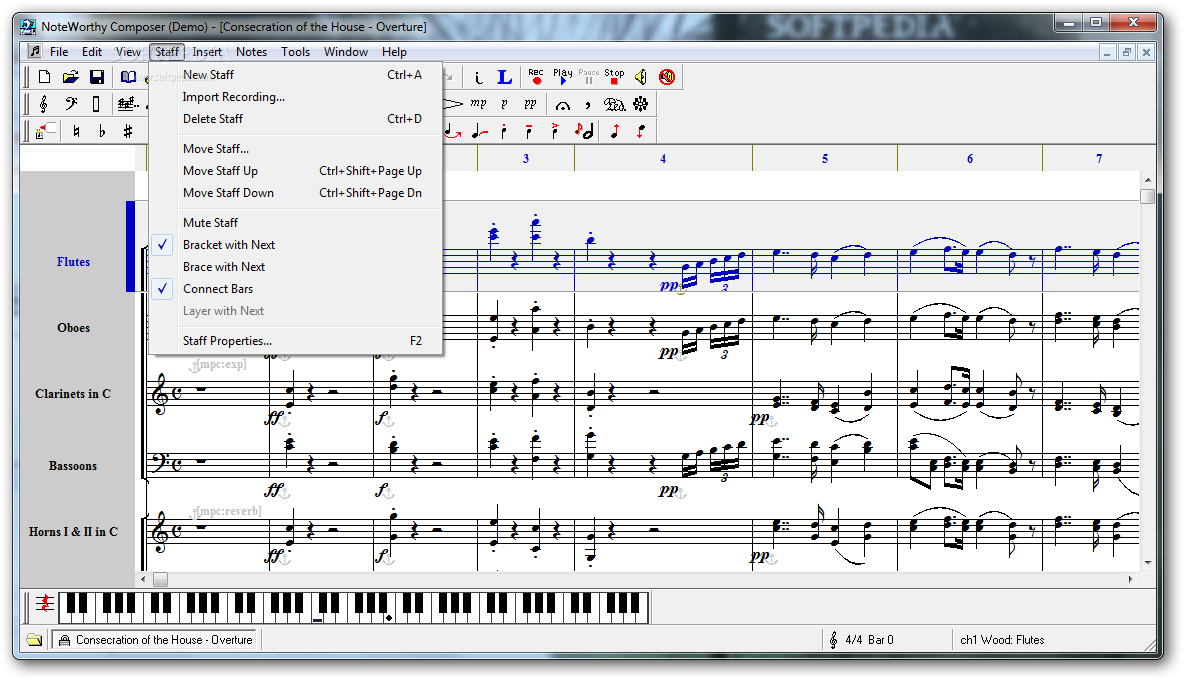Screen dimensions: 1184x680
Task: Select the Oboes staff label
Action: tap(73, 328)
